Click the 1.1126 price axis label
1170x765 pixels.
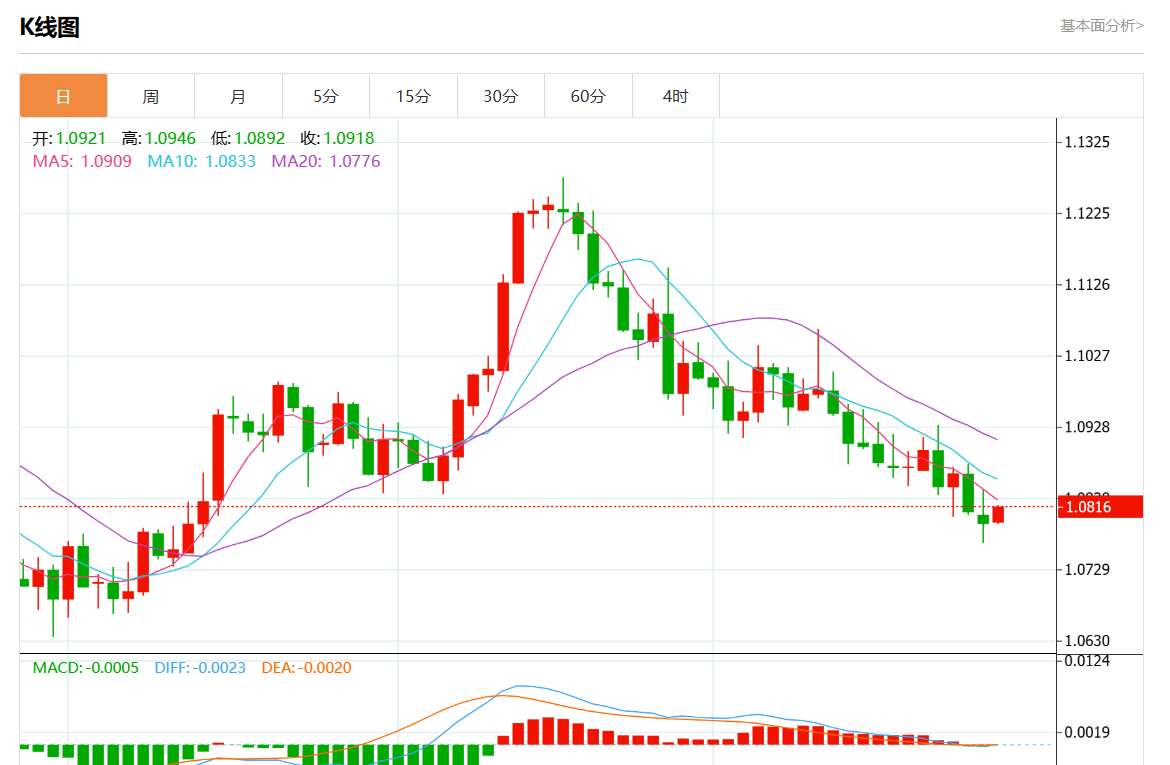point(1087,284)
